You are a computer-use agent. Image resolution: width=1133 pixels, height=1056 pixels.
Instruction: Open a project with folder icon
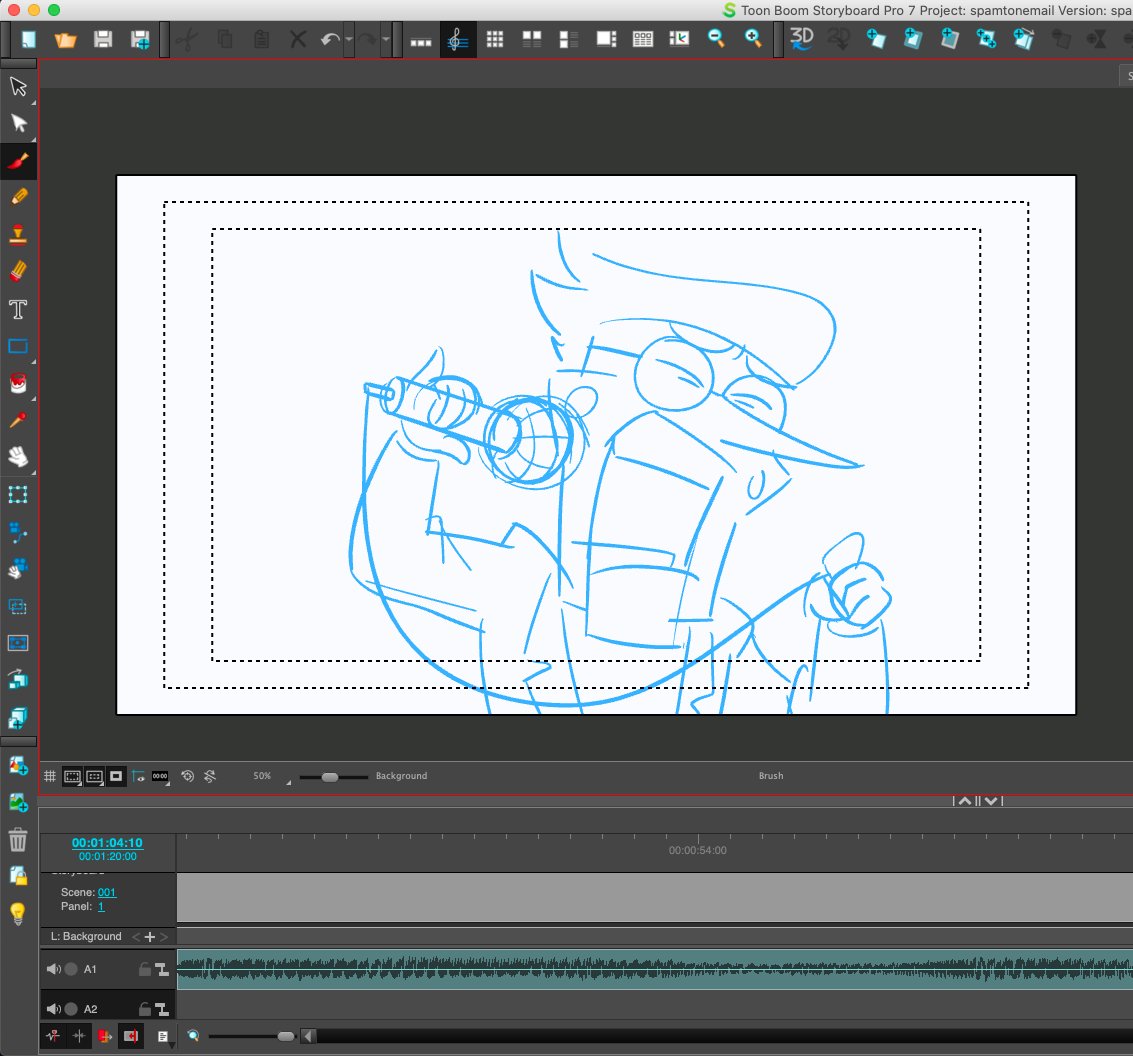[66, 39]
